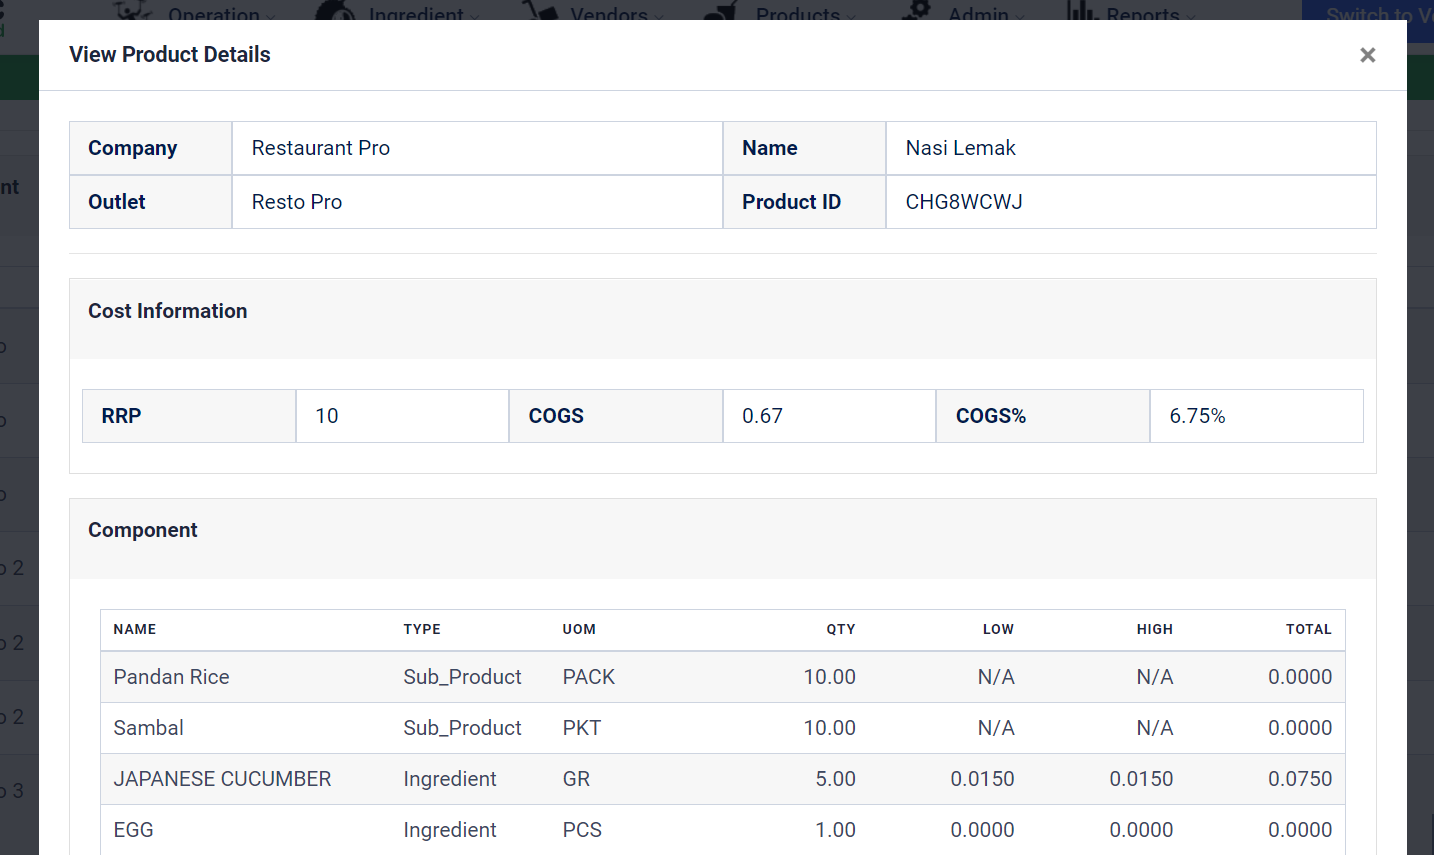Click the Operation icon
1434x855 pixels.
tap(131, 11)
